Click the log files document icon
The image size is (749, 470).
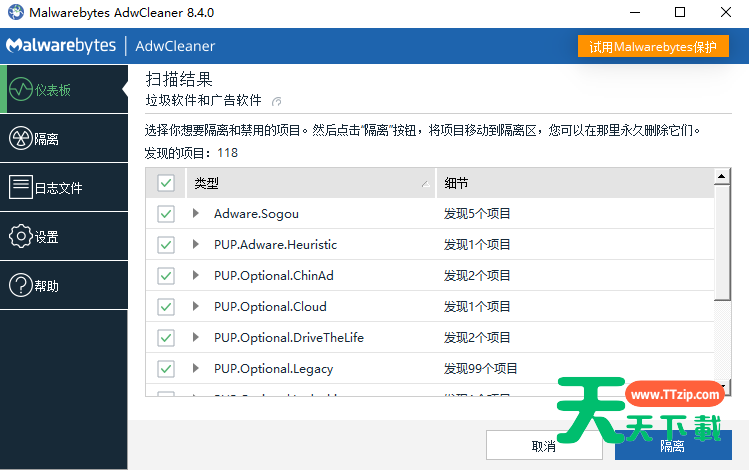pyautogui.click(x=21, y=187)
